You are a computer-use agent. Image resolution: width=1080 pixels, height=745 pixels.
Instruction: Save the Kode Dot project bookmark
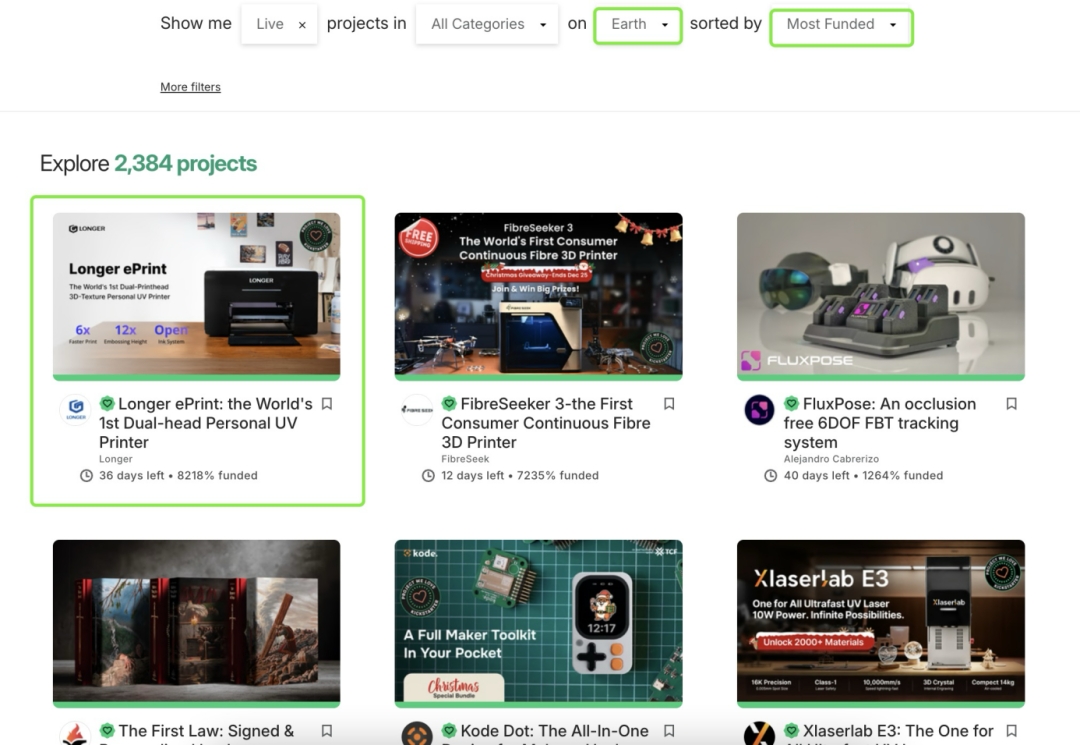click(669, 731)
